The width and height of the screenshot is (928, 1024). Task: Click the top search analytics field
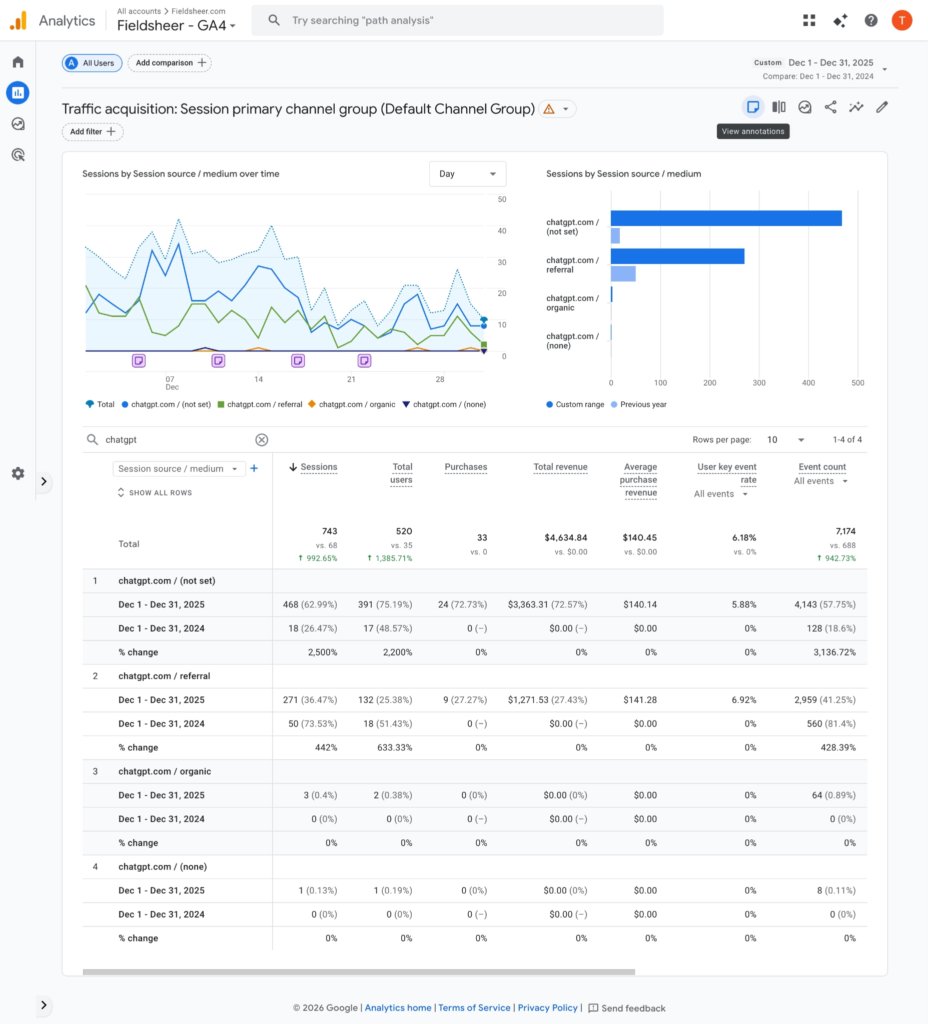pos(457,20)
